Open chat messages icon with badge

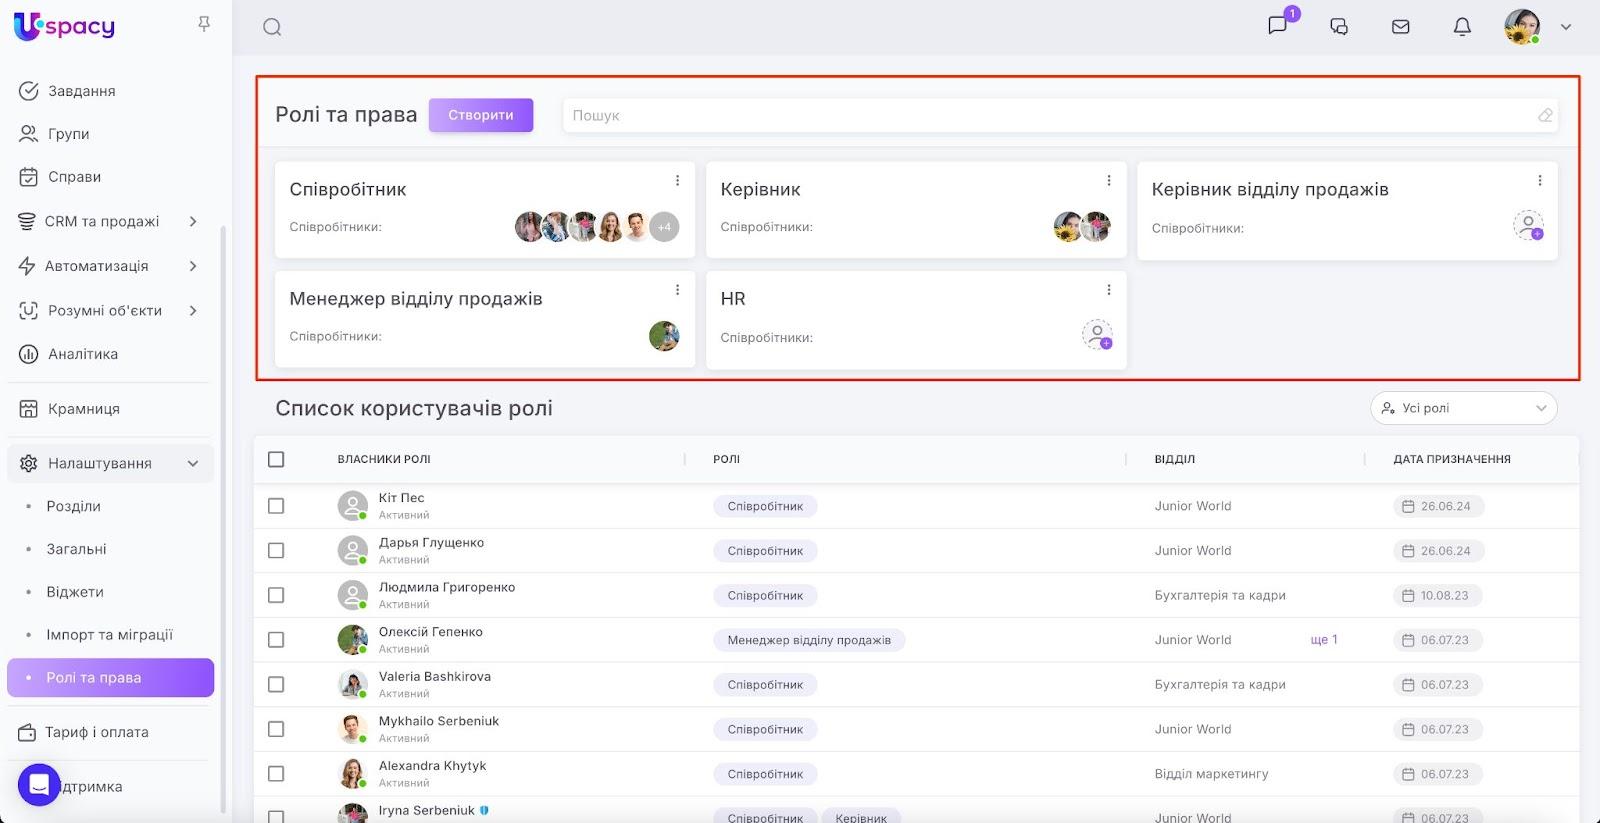(1278, 25)
